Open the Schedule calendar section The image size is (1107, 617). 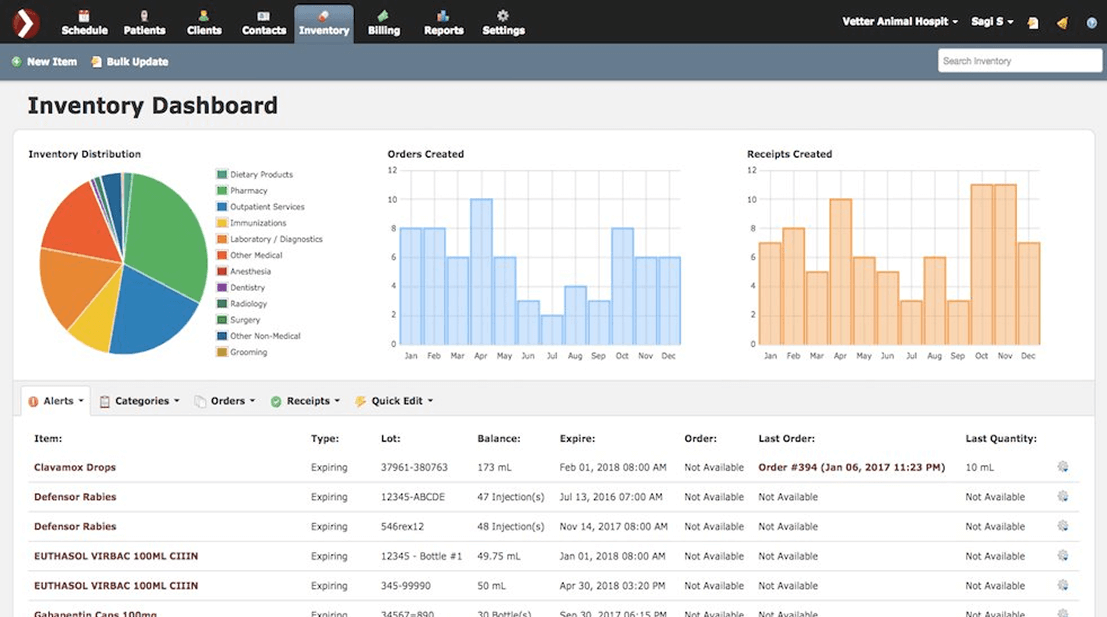(84, 22)
